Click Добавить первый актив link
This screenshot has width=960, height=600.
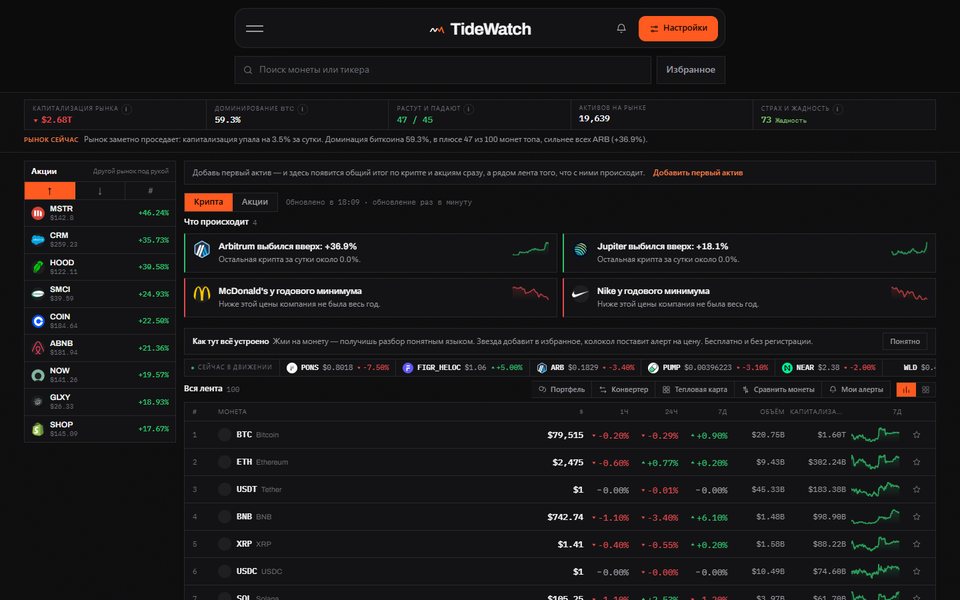pos(697,173)
